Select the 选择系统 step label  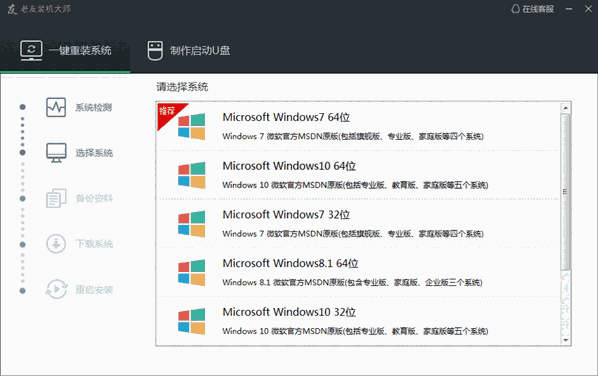94,153
